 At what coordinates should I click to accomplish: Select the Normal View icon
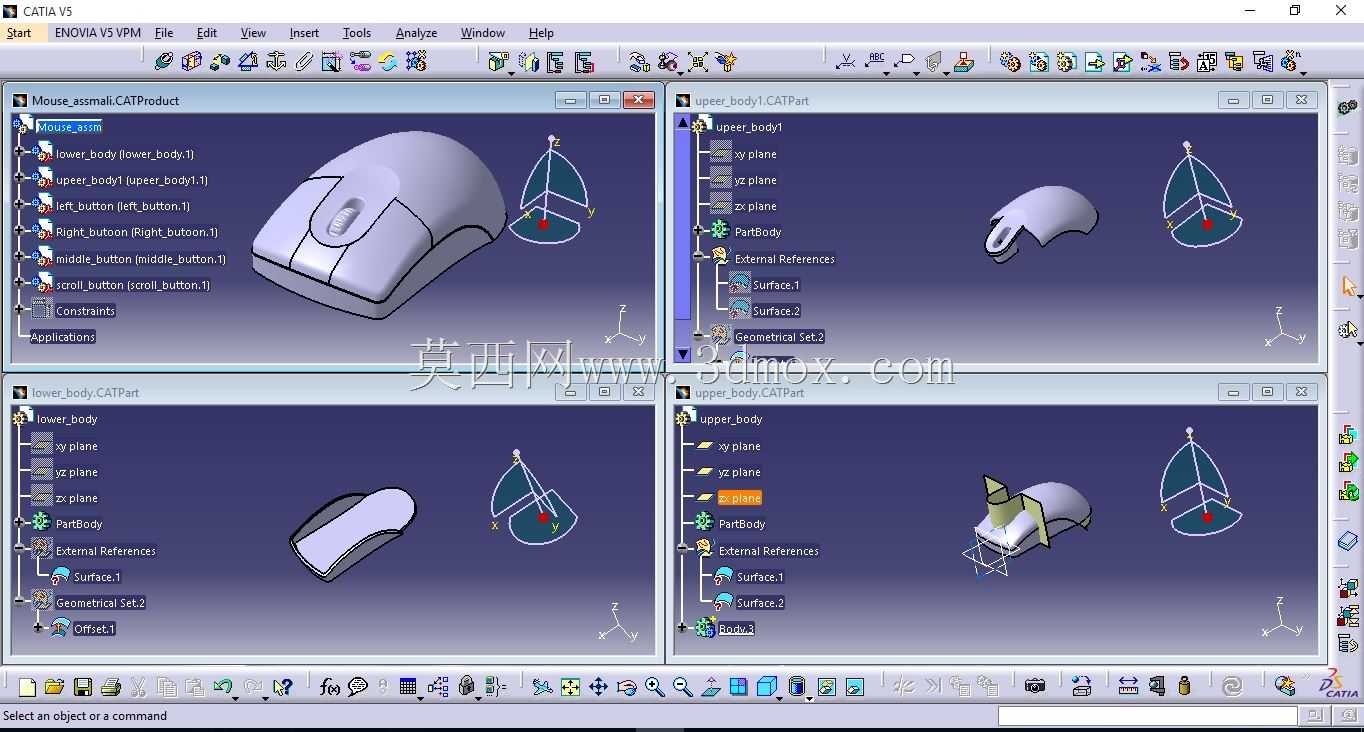(710, 686)
